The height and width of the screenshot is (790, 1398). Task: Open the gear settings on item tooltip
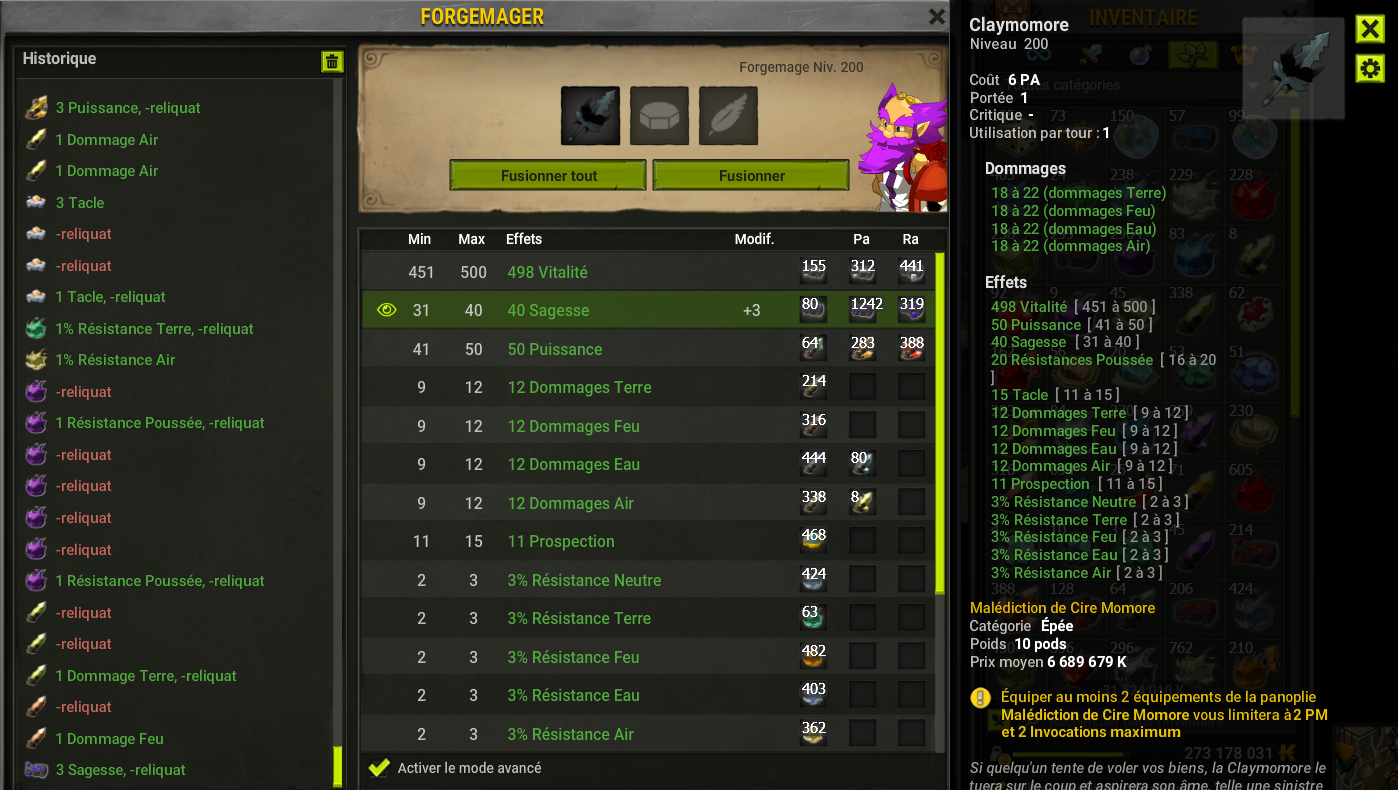tap(1370, 68)
